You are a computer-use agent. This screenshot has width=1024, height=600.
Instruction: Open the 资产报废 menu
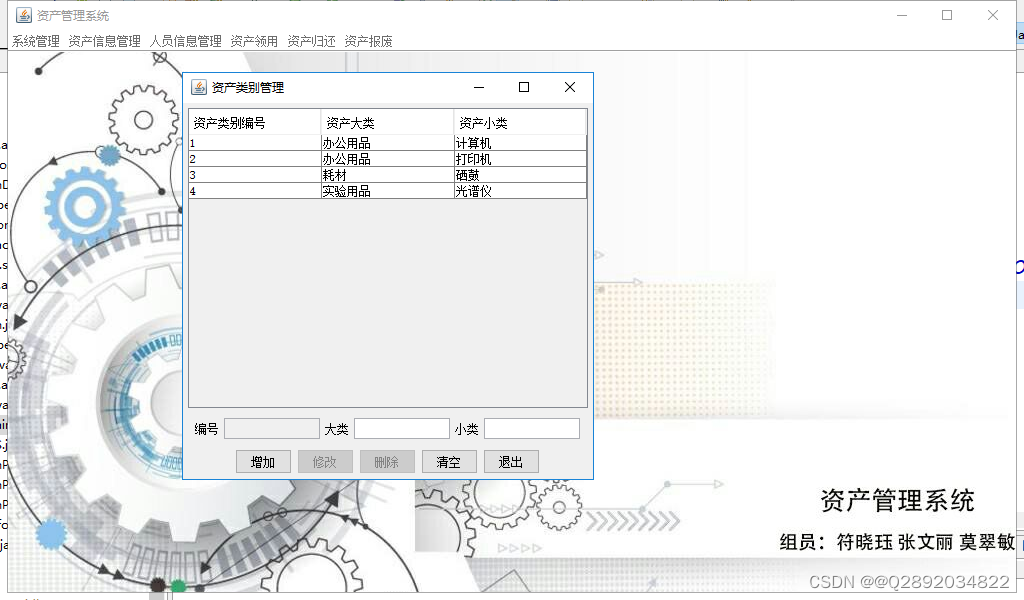[368, 41]
